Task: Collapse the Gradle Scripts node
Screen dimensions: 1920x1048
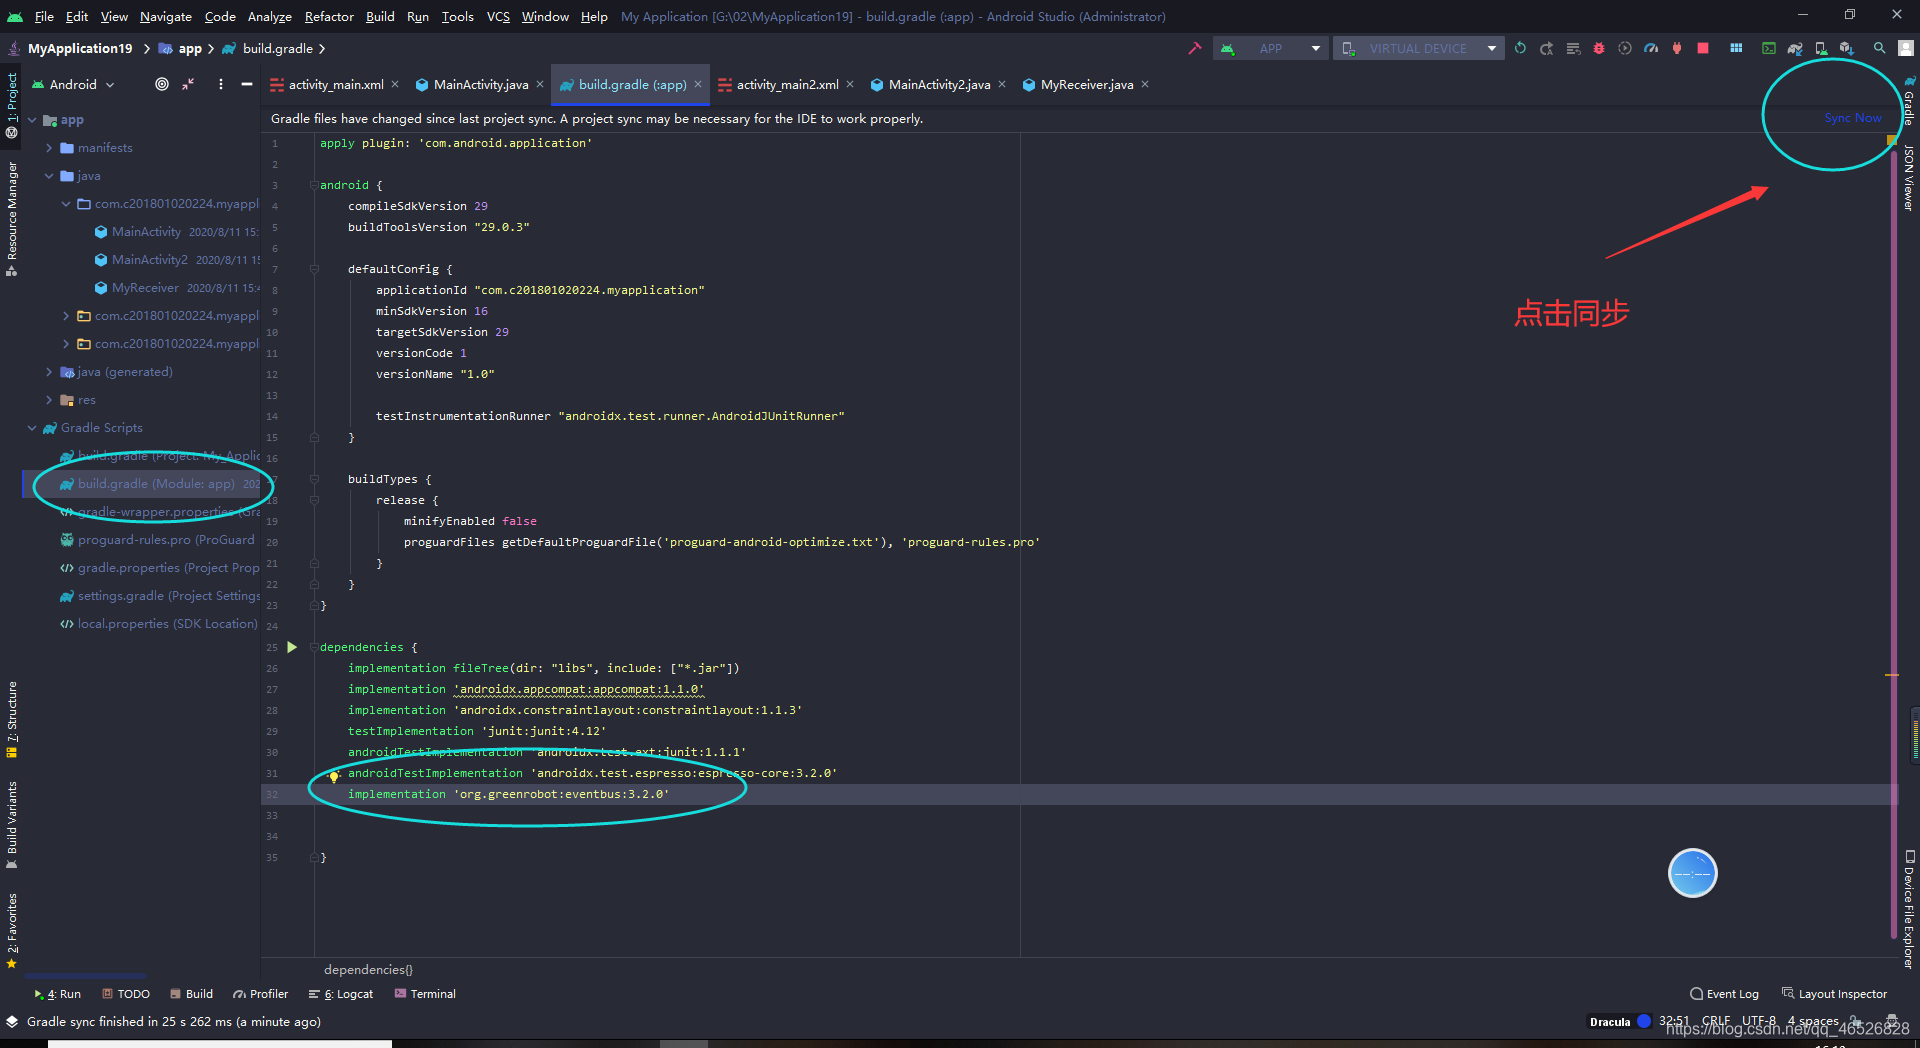Action: point(32,427)
